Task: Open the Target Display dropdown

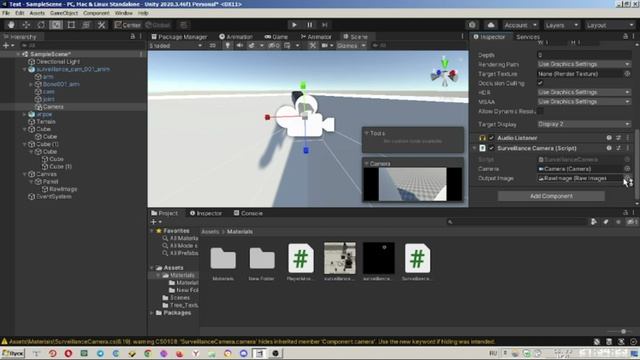Action: tap(584, 124)
